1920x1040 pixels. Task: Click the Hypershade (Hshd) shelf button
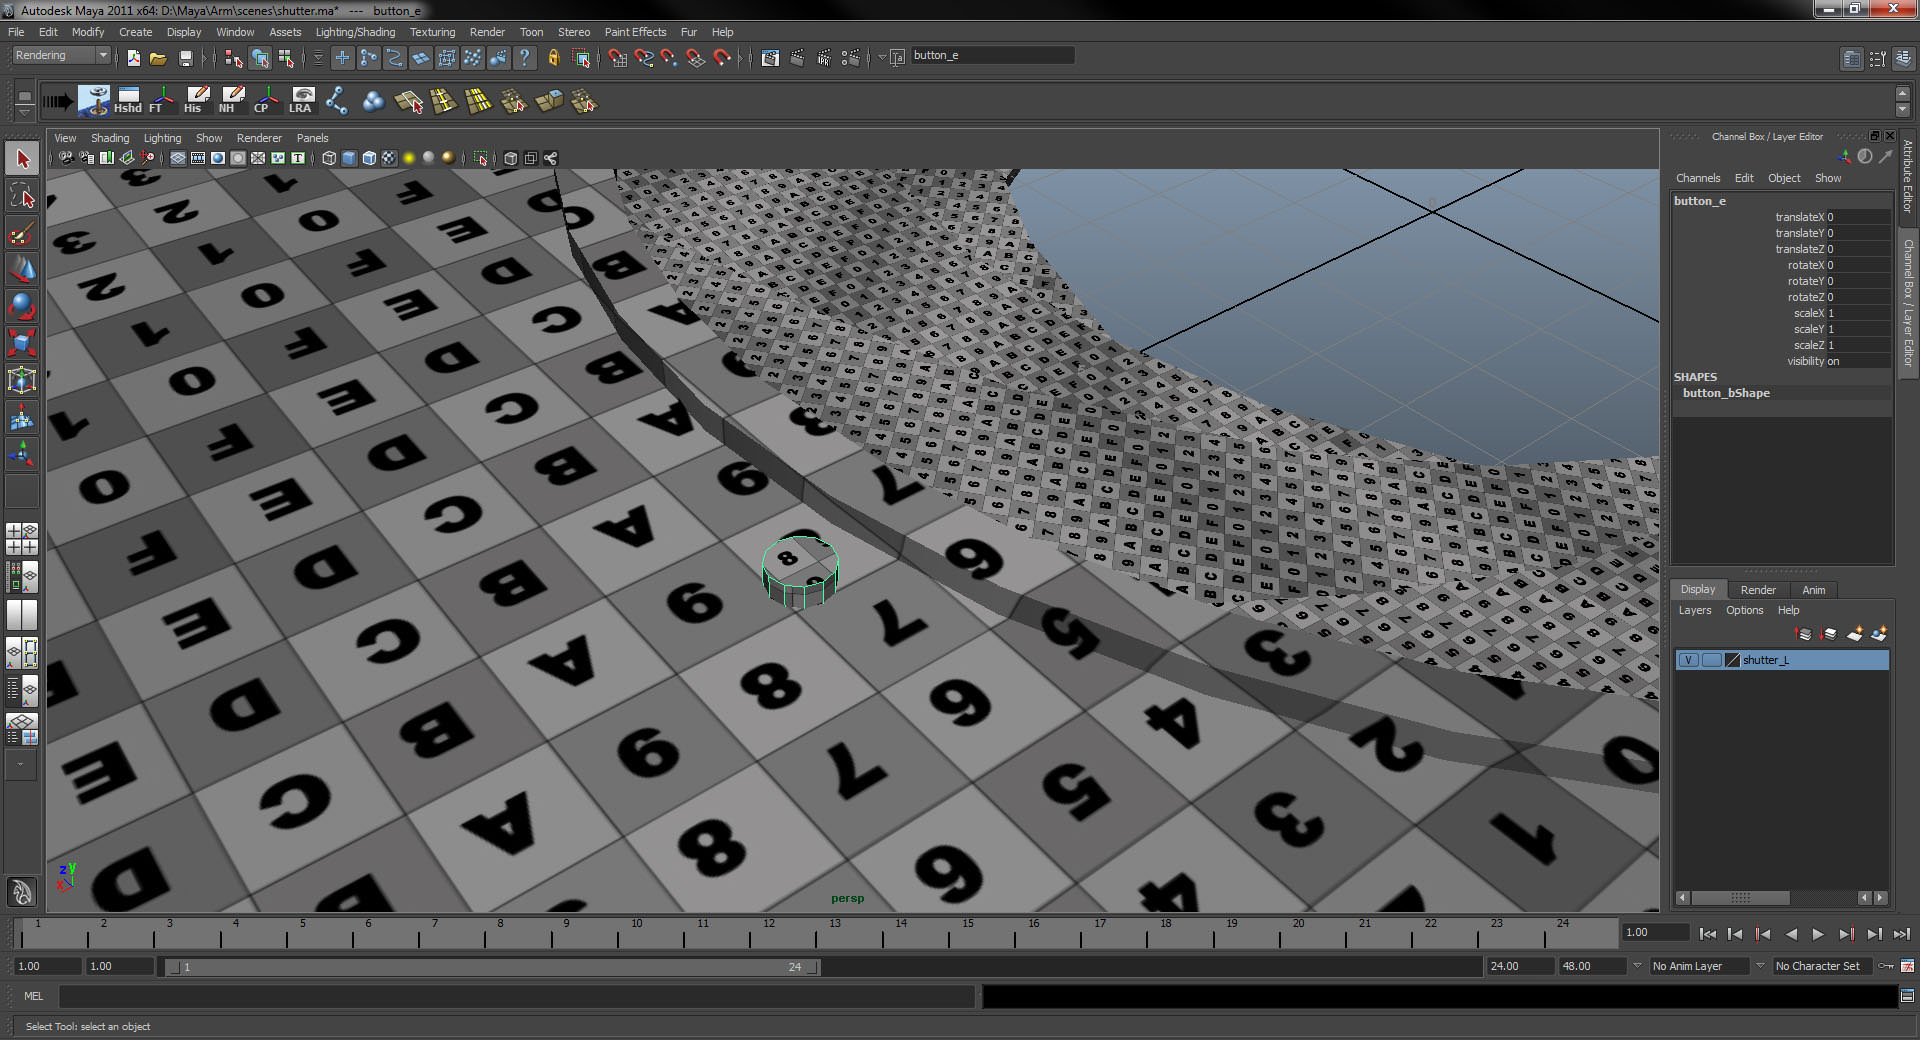click(x=127, y=100)
